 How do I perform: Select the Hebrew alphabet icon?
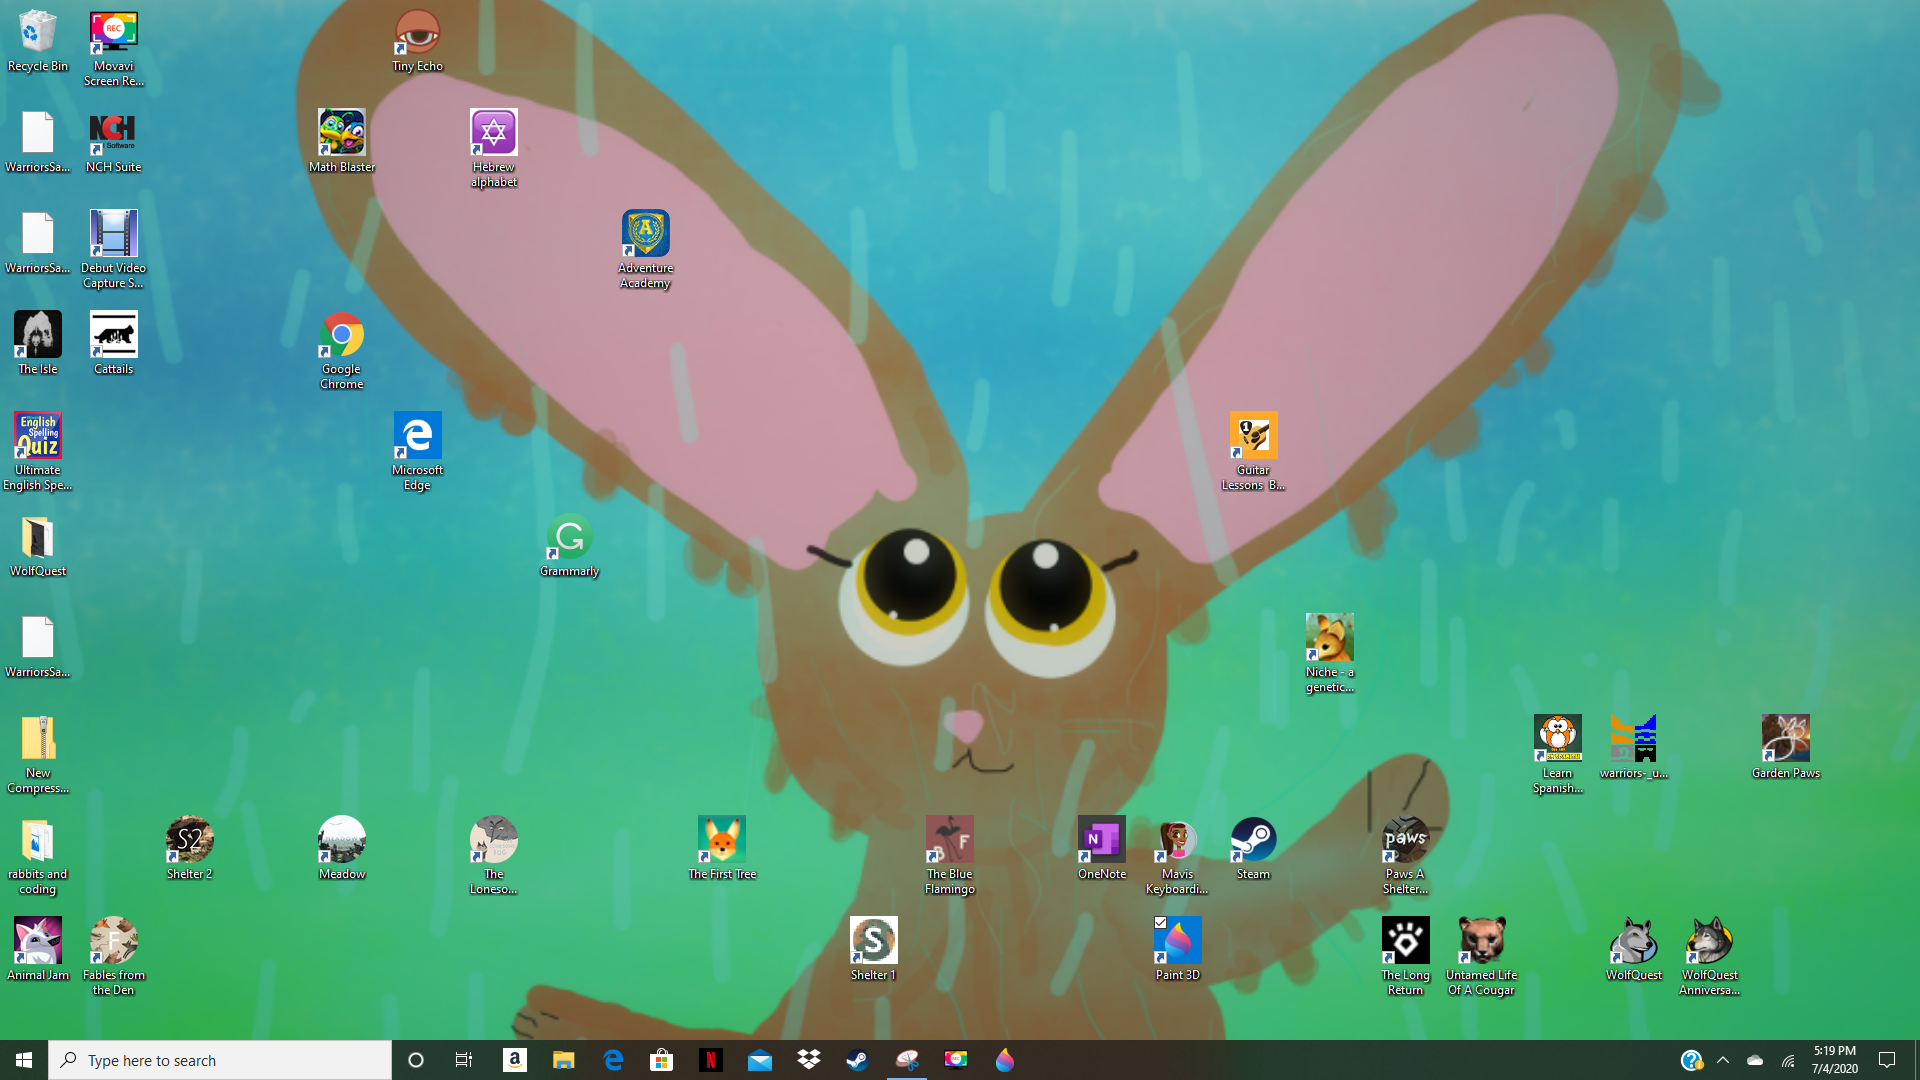pyautogui.click(x=493, y=134)
